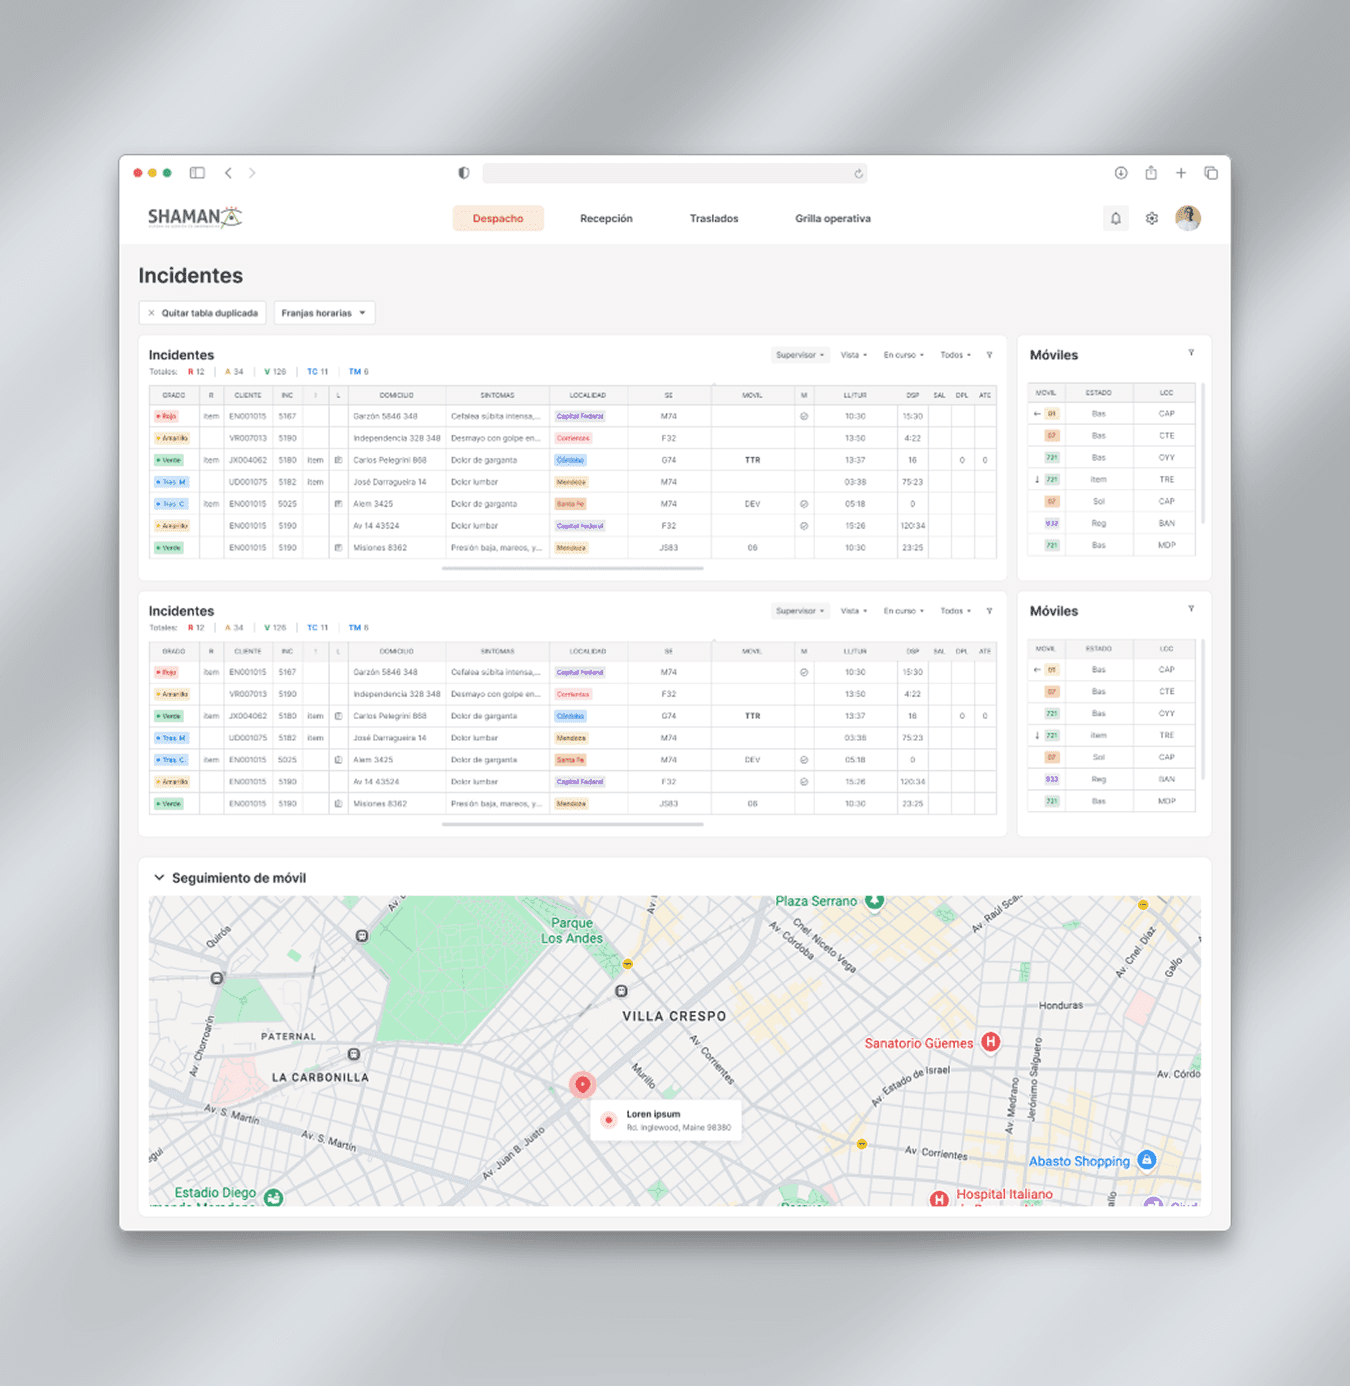This screenshot has width=1350, height=1386.
Task: Click the note icon in lower Misiones 8362 row
Action: (x=338, y=804)
